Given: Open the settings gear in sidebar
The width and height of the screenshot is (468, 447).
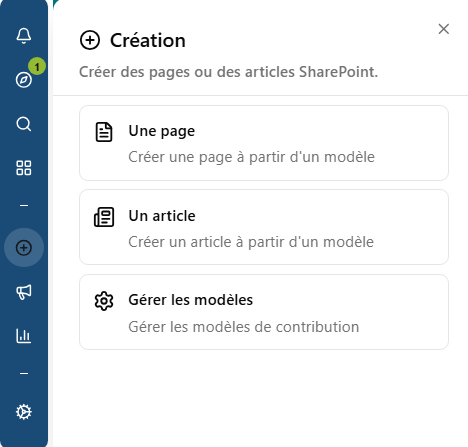Looking at the screenshot, I should coord(24,412).
